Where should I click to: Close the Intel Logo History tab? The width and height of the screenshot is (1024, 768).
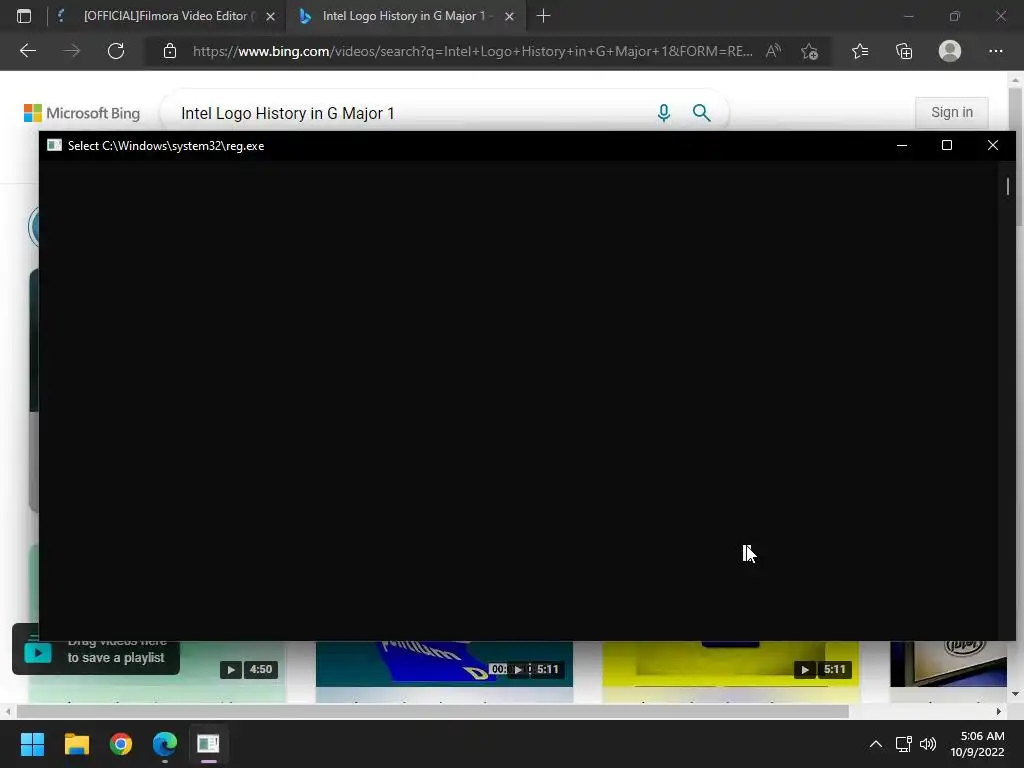[509, 16]
